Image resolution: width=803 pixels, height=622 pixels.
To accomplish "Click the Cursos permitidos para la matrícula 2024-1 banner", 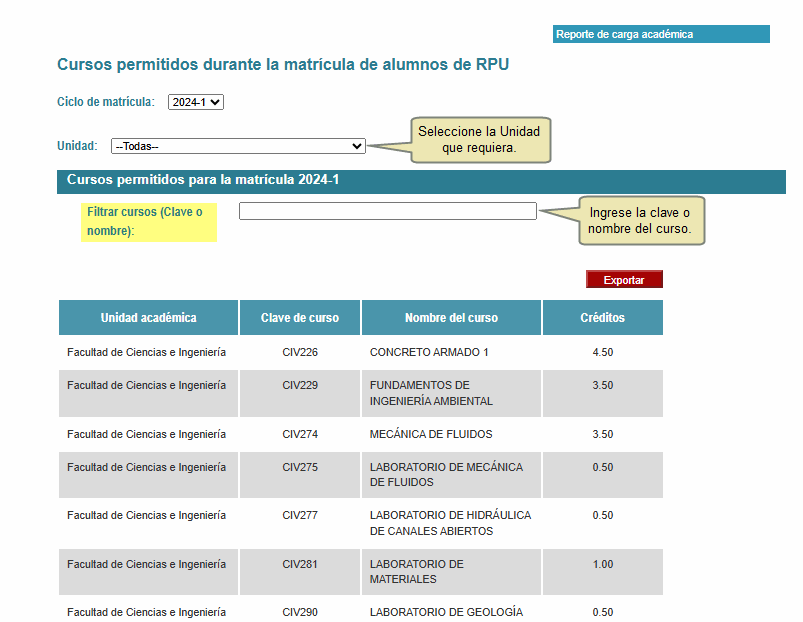I will point(421,182).
